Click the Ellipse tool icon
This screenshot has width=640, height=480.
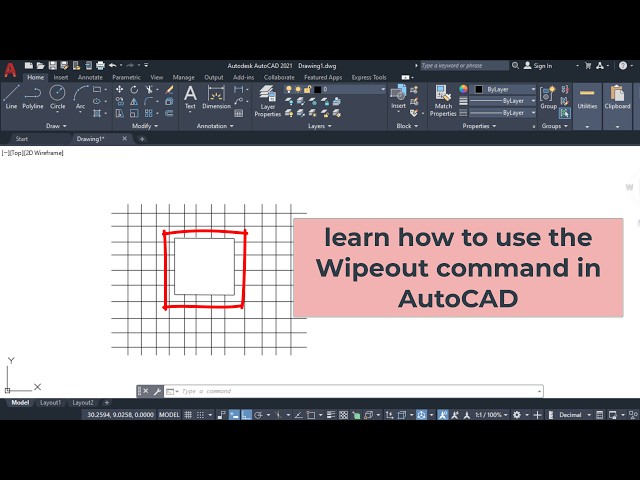tap(97, 101)
